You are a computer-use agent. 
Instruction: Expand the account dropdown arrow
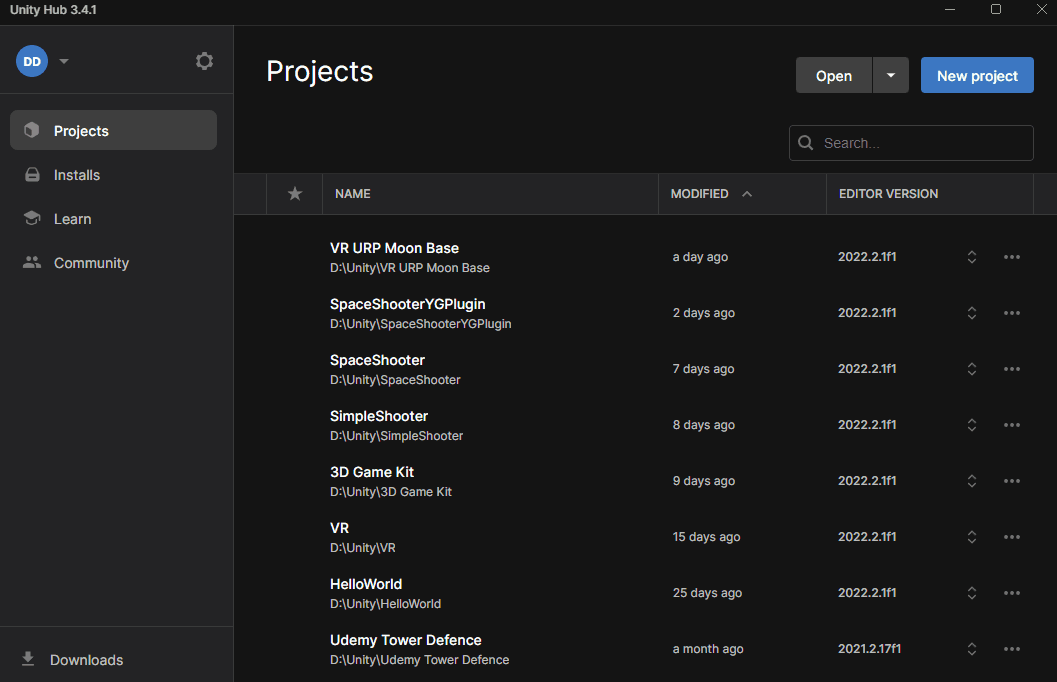click(64, 61)
